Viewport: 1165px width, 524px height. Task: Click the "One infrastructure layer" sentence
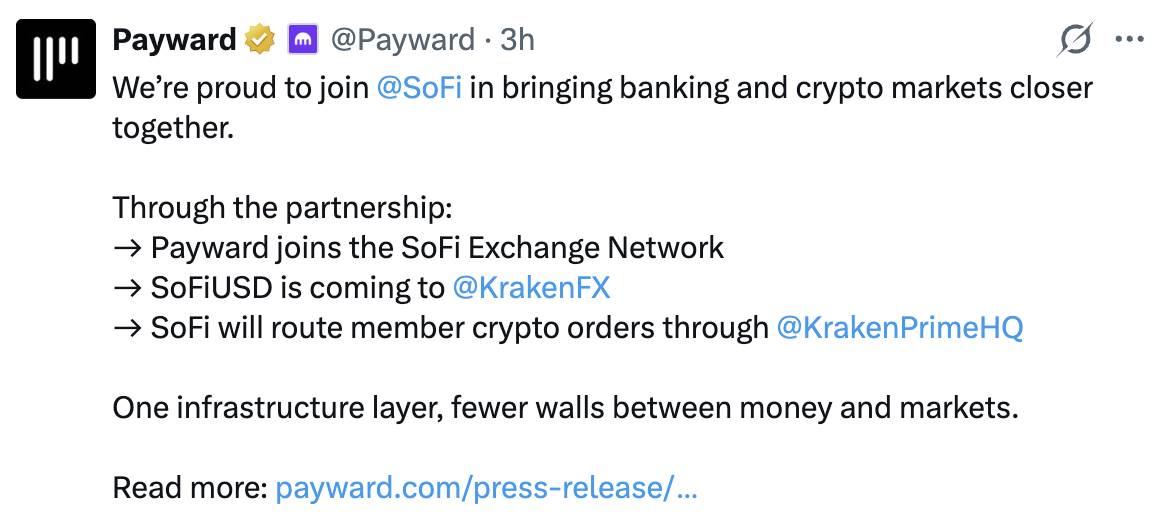[x=565, y=408]
